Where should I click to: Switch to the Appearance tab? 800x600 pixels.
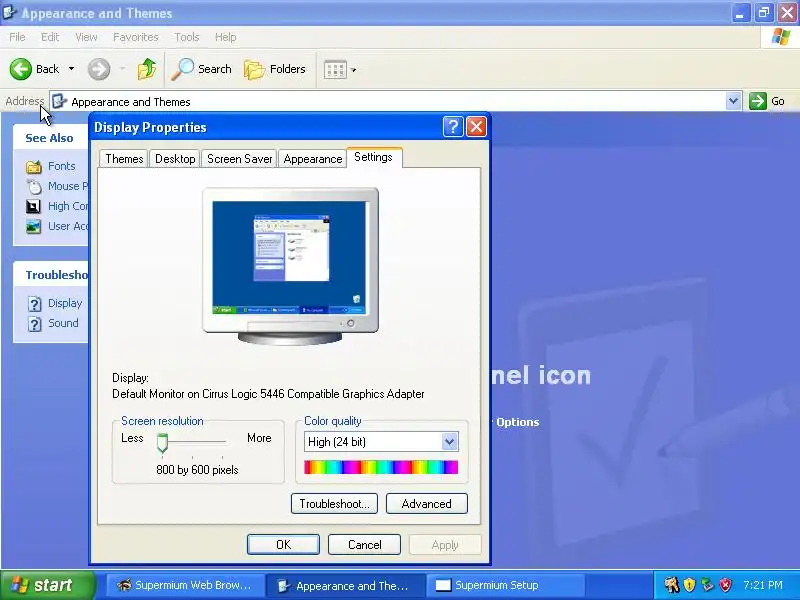pyautogui.click(x=313, y=159)
